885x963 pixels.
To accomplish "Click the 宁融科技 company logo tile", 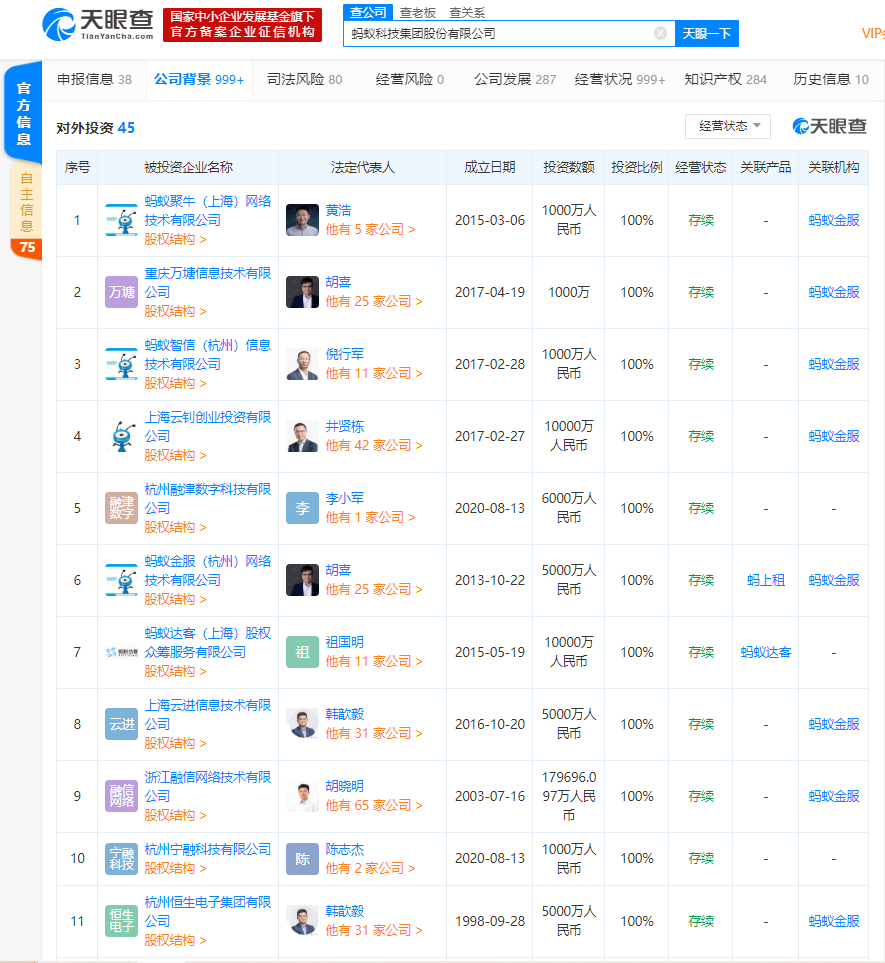I will (122, 859).
